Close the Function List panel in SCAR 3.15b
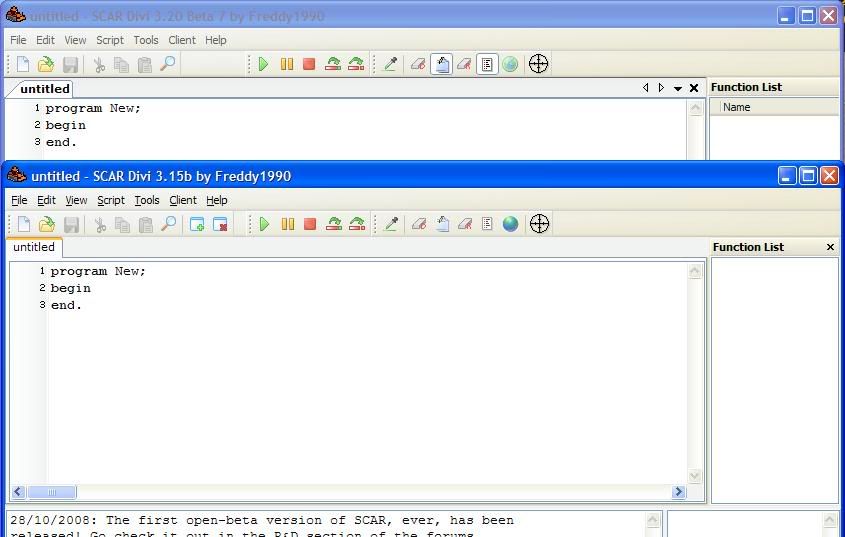This screenshot has height=537, width=845. [830, 247]
